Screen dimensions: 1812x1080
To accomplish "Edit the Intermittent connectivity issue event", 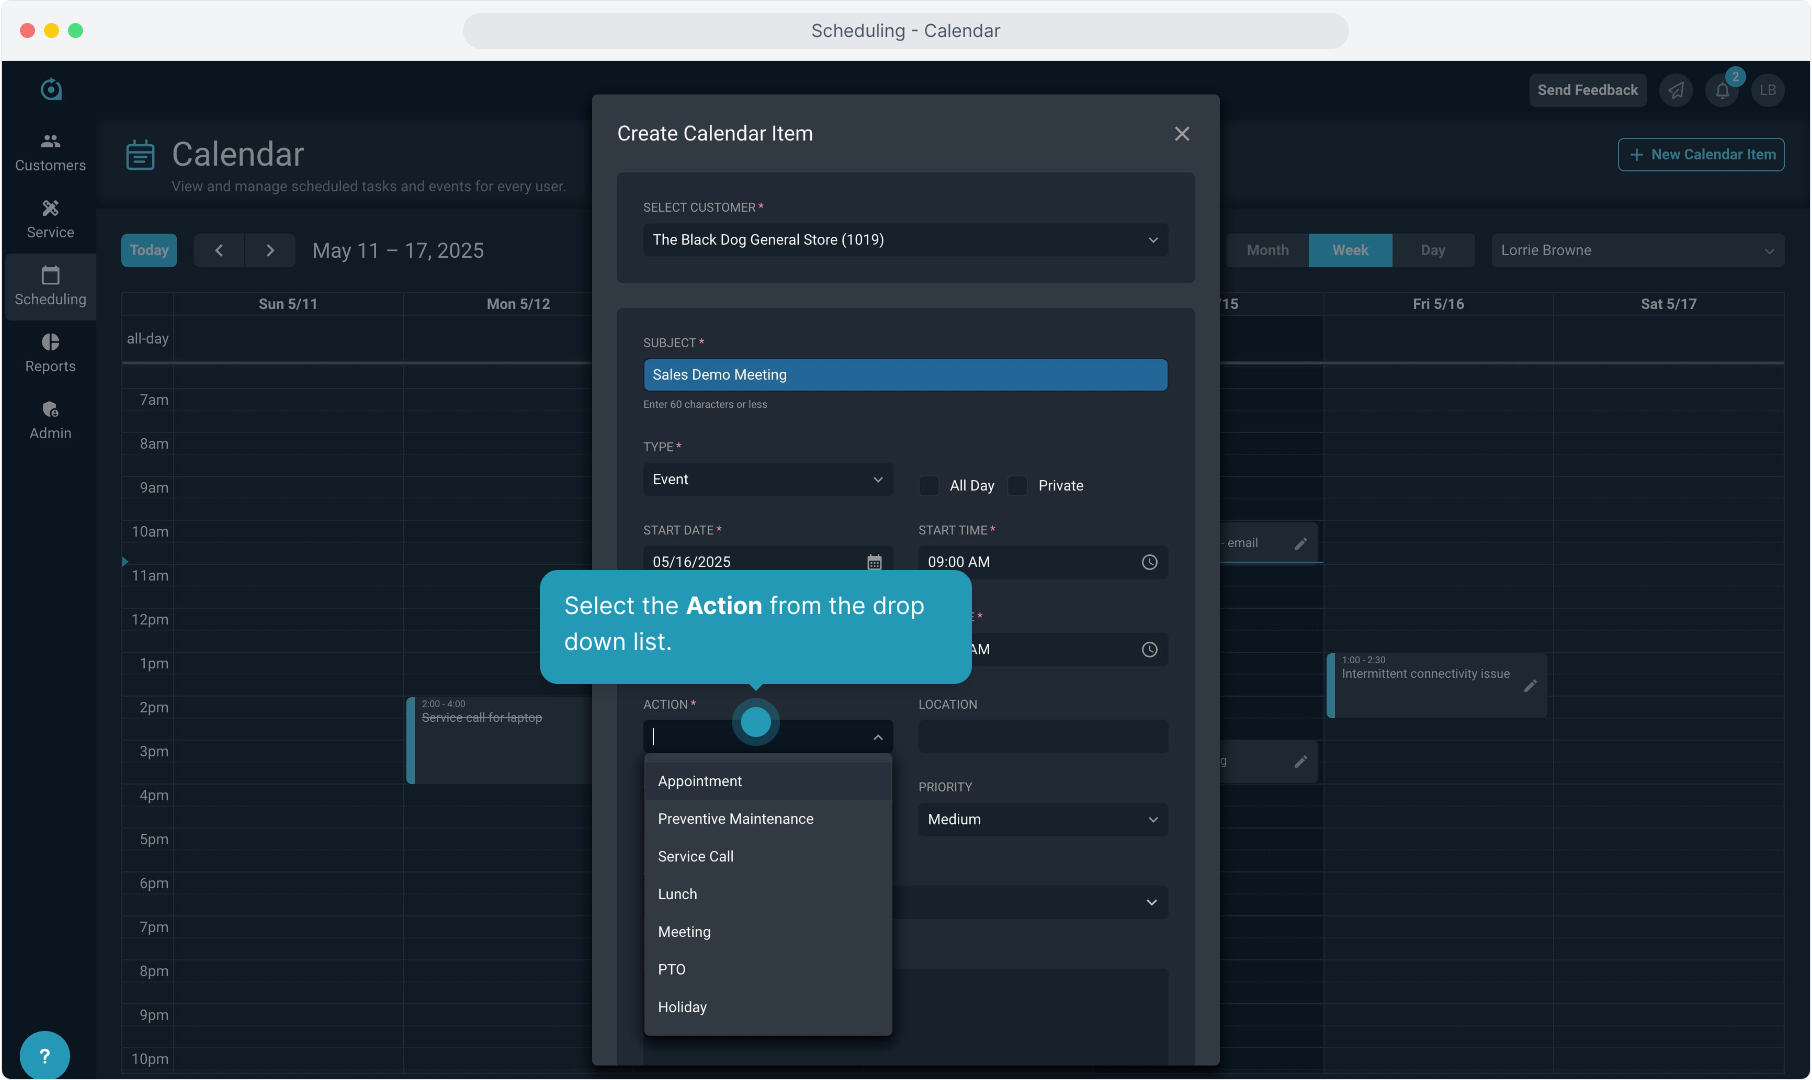I will coord(1530,686).
